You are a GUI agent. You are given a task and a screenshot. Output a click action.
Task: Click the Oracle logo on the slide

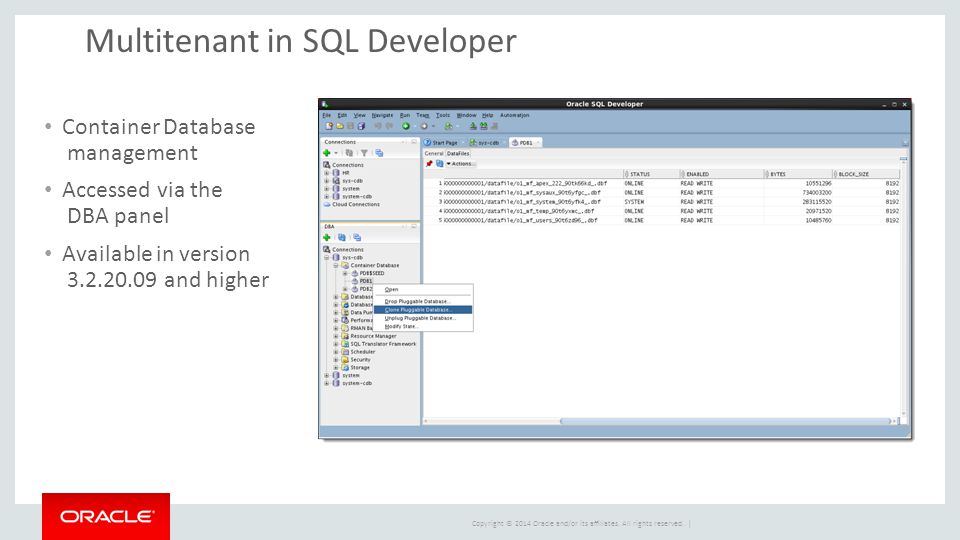coord(106,517)
